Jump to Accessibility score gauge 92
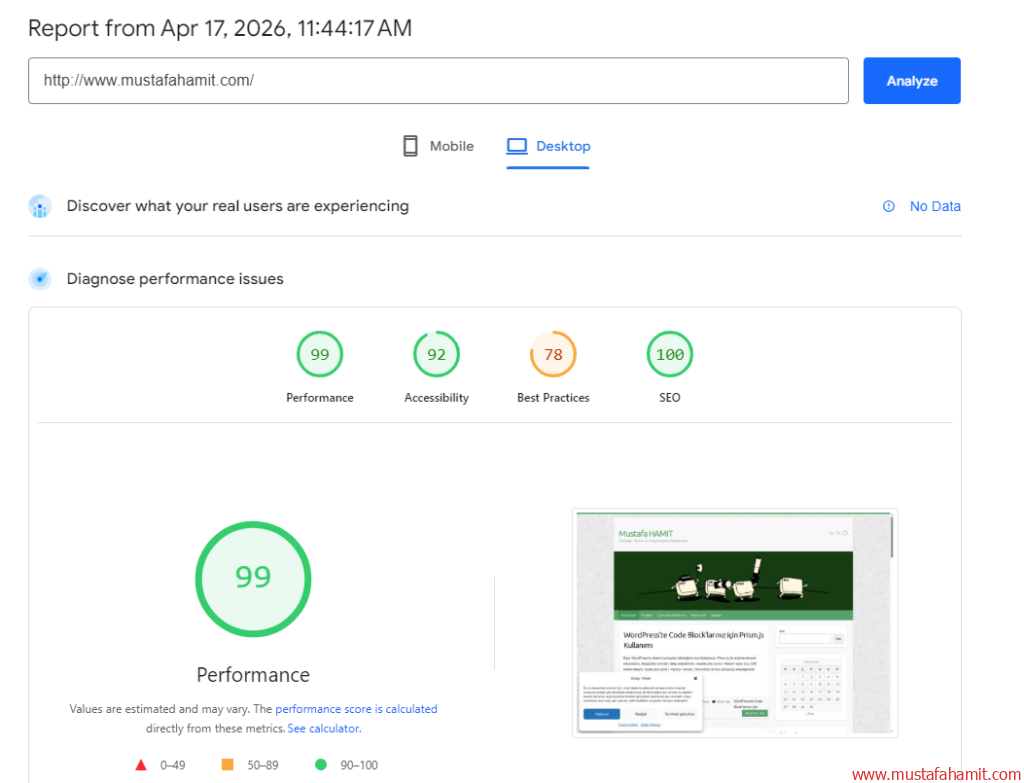 pyautogui.click(x=437, y=355)
